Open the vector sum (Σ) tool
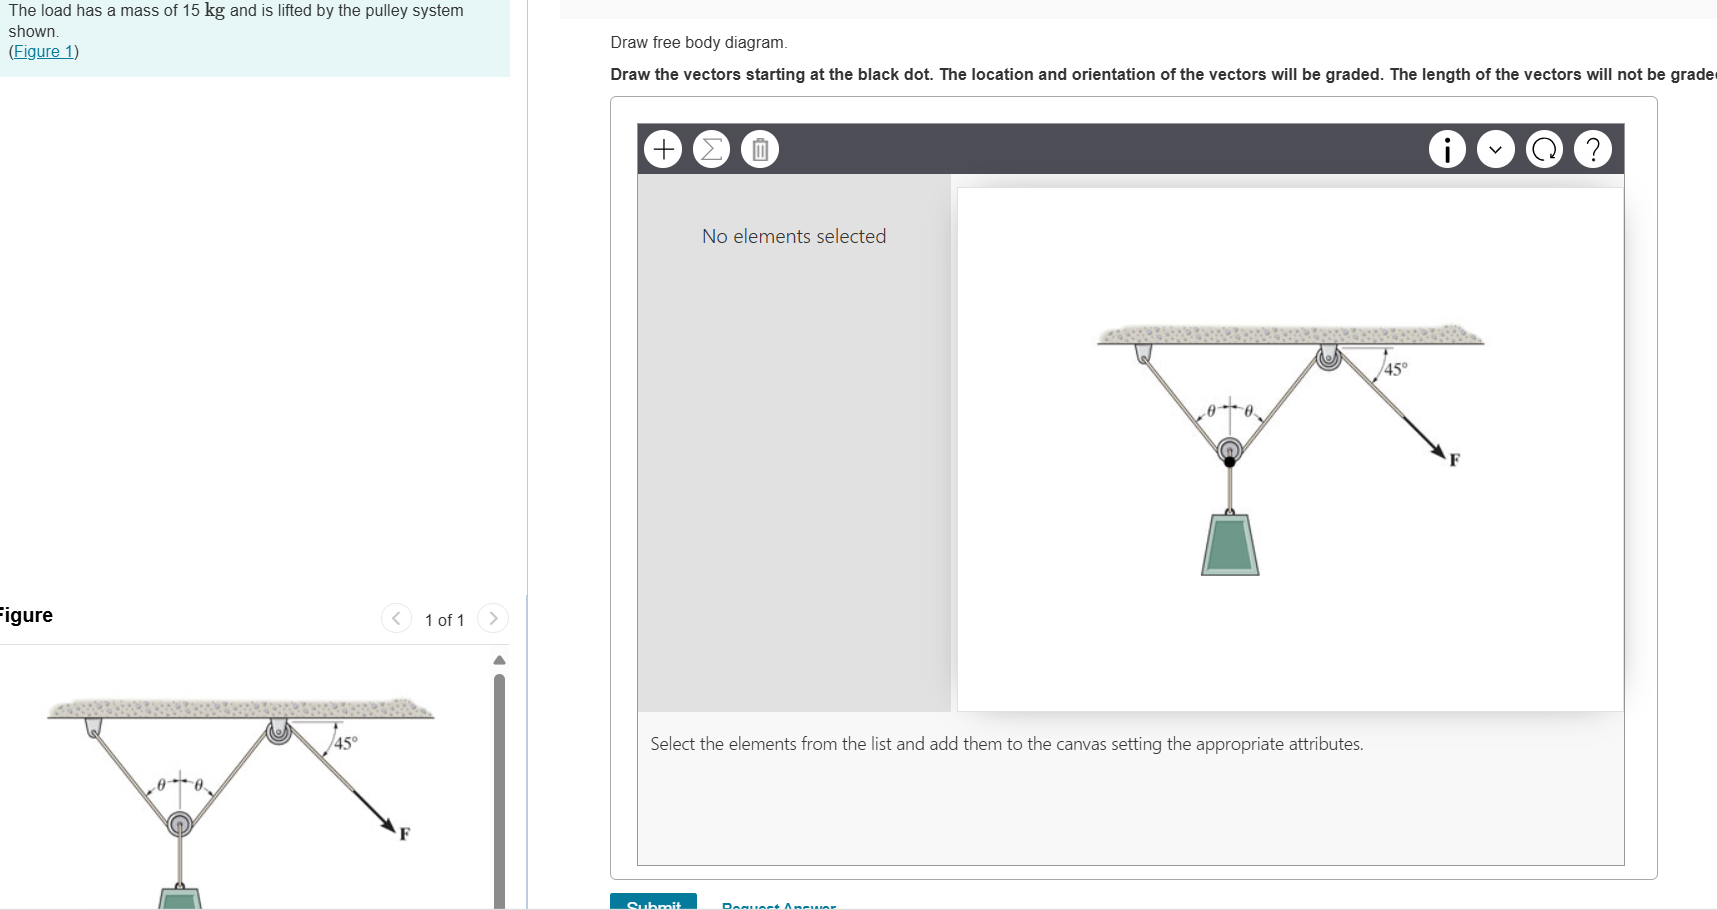 coord(711,148)
